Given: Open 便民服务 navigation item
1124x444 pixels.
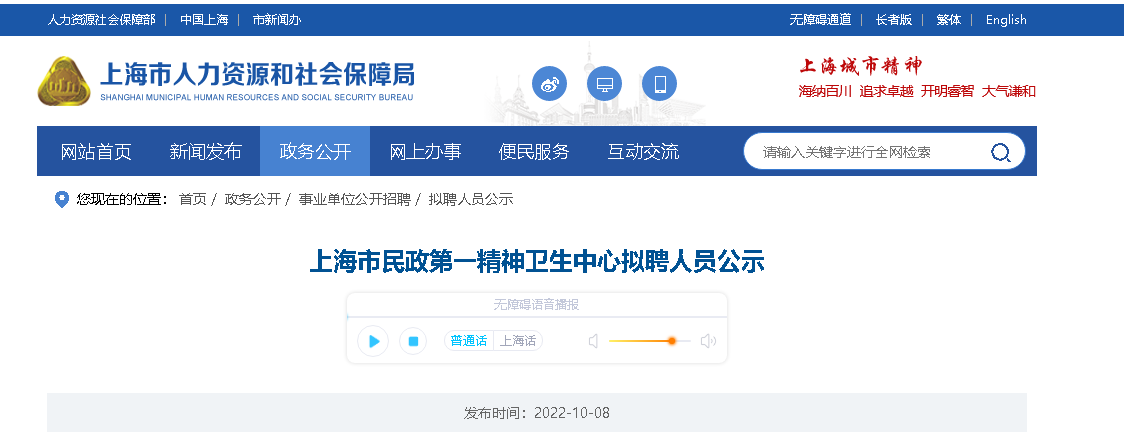Looking at the screenshot, I should tap(534, 151).
